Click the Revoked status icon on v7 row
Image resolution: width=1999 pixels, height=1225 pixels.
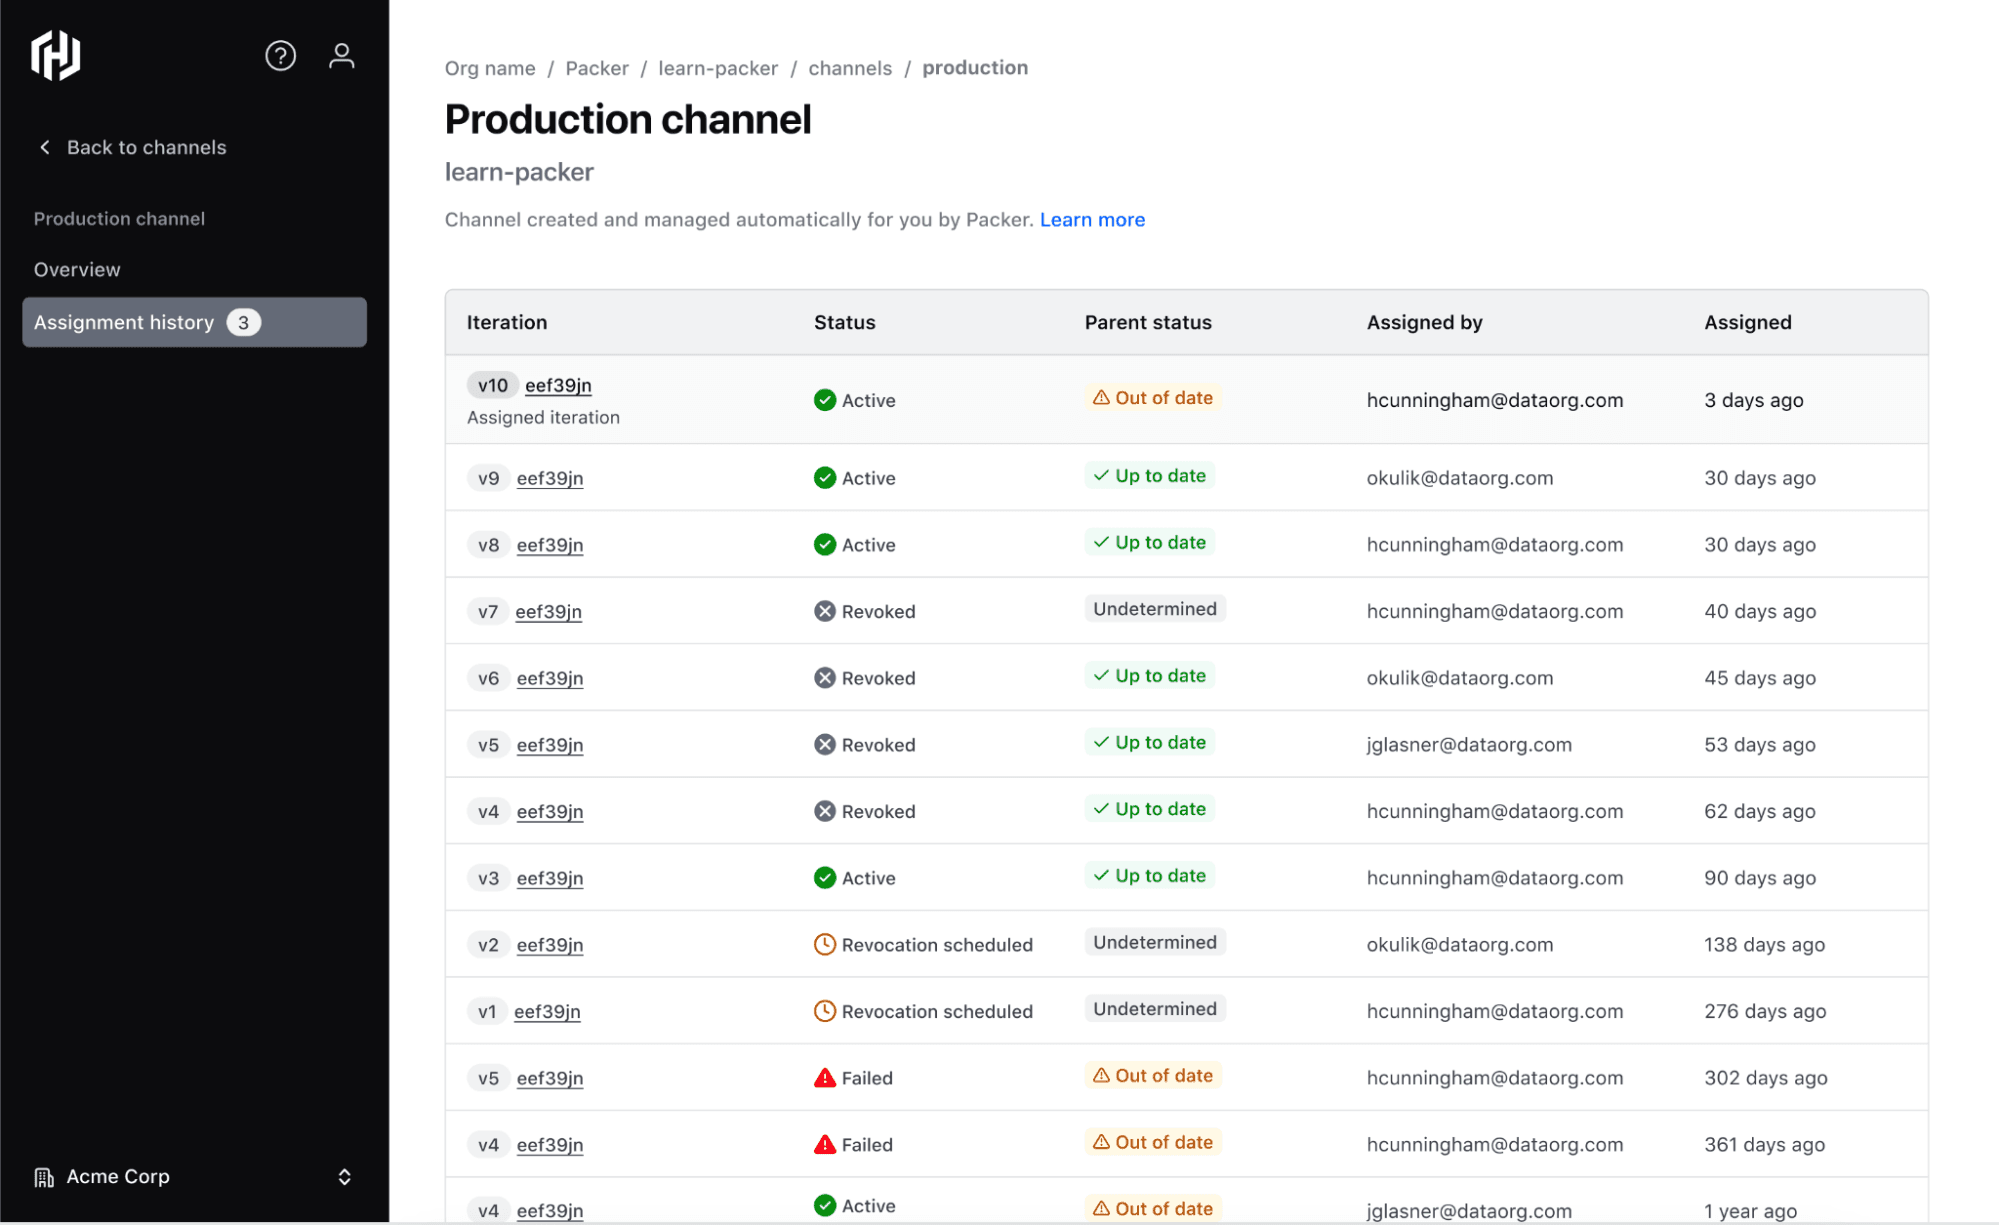(823, 611)
